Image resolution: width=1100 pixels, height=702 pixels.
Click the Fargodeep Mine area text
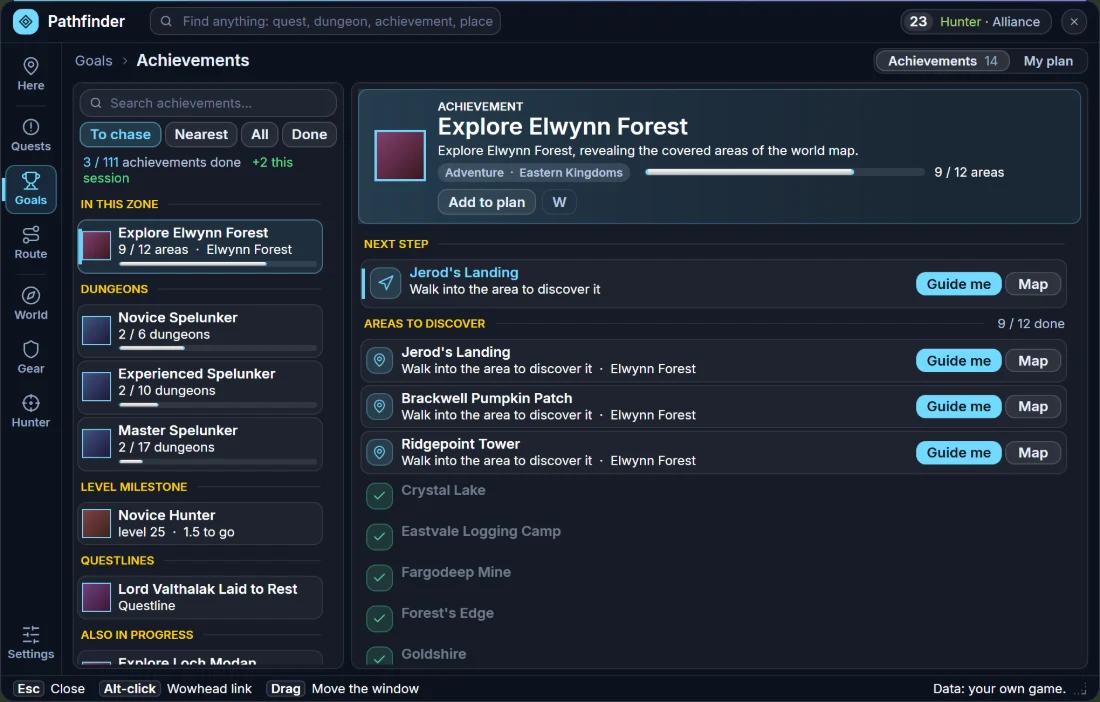coord(456,572)
